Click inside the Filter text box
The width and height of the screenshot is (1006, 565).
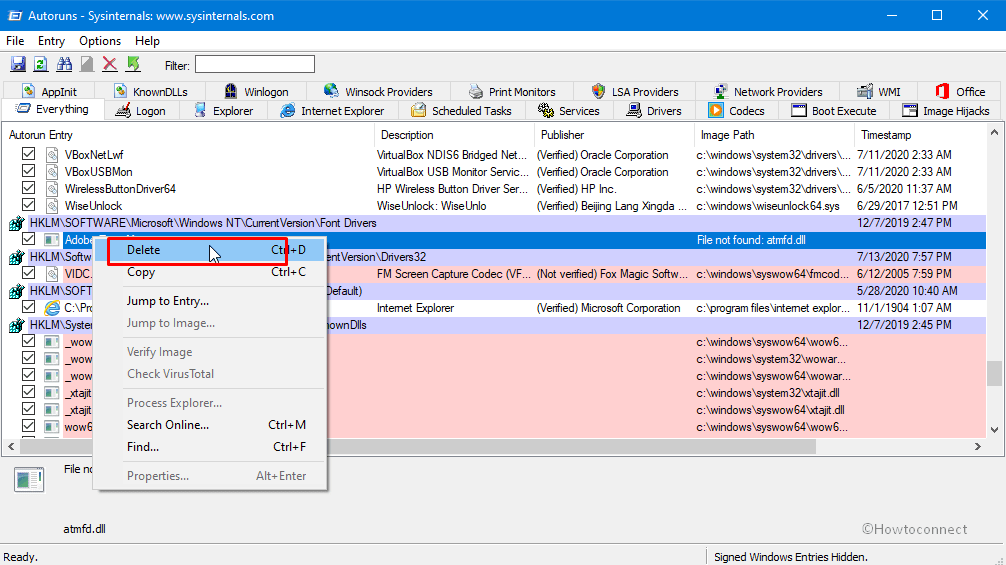click(x=255, y=64)
